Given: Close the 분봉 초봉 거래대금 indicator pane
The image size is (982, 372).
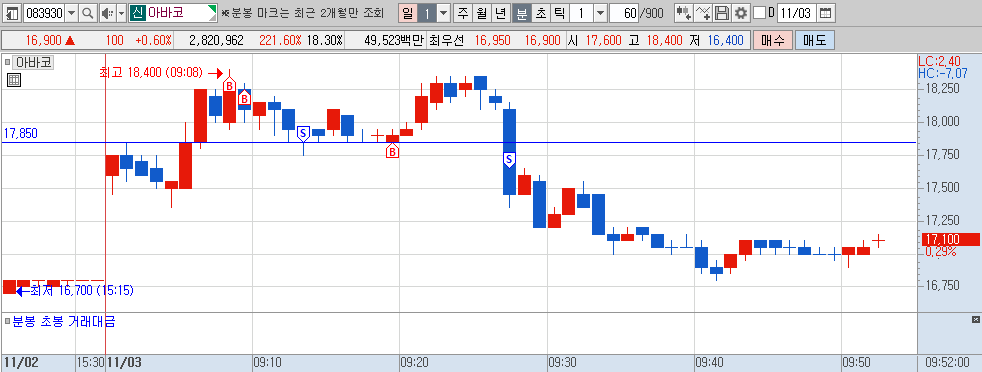Looking at the screenshot, I should 975,320.
